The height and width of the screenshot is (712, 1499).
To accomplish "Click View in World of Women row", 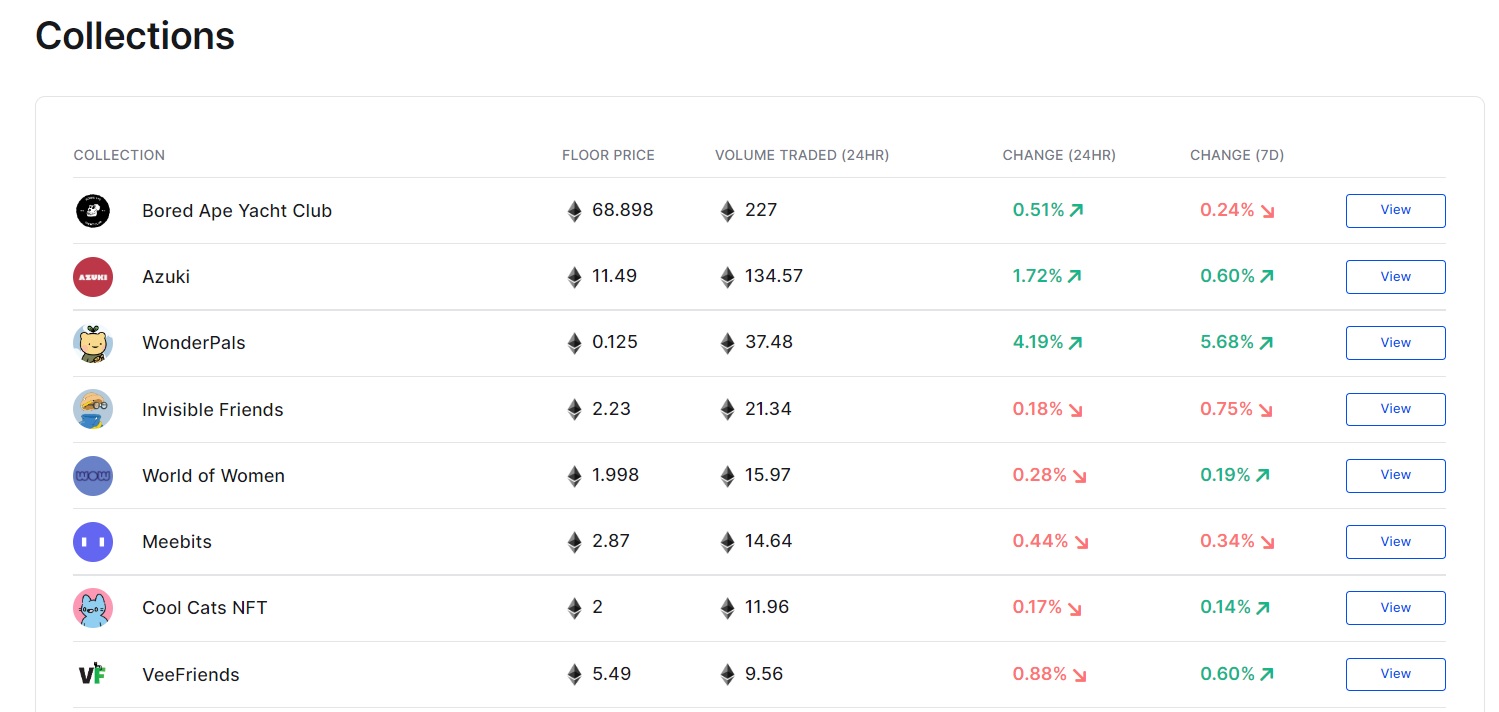I will (x=1395, y=475).
